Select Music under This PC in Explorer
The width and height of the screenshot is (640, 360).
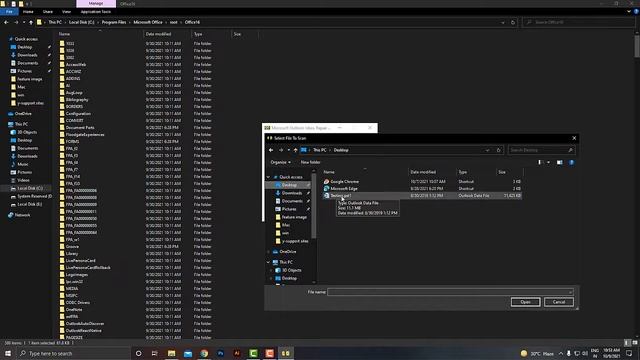point(23,164)
